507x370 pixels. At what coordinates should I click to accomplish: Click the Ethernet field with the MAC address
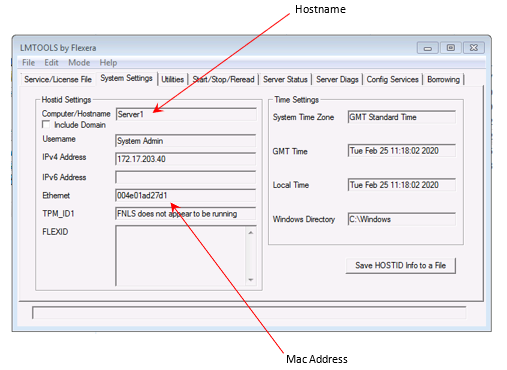(186, 195)
